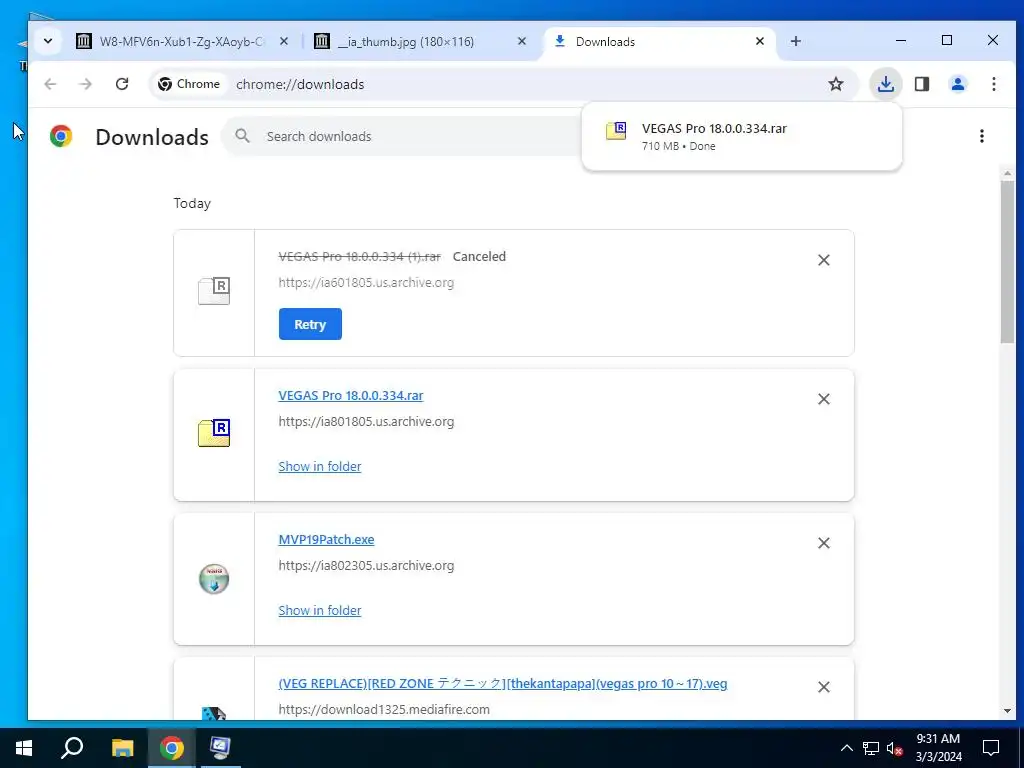Show MVP19Patch.exe in folder
Viewport: 1024px width, 768px height.
(319, 611)
